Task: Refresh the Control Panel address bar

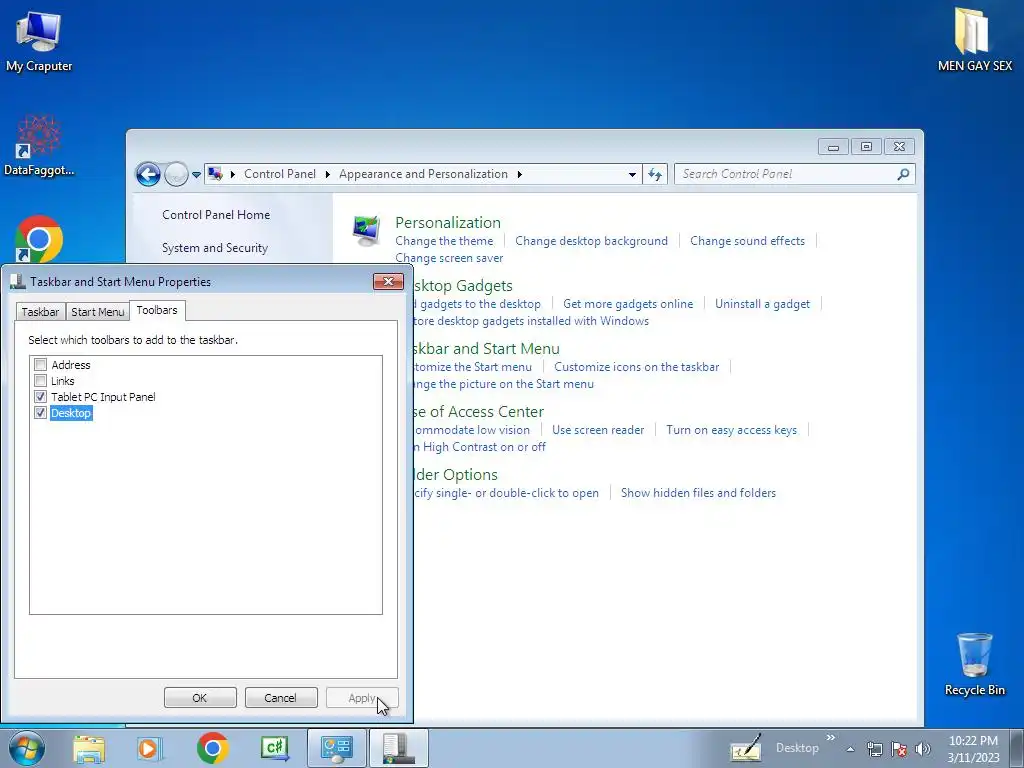Action: 655,174
